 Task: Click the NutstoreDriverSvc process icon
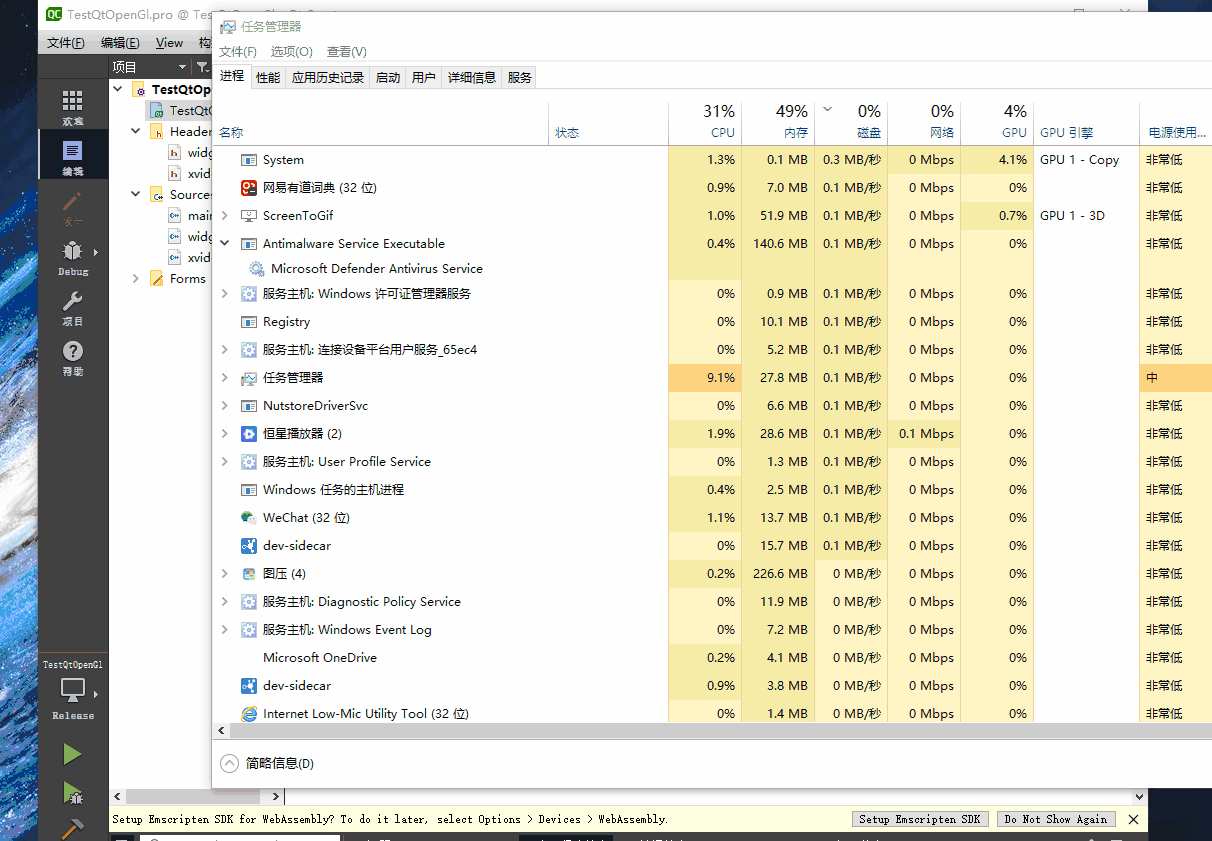(249, 406)
